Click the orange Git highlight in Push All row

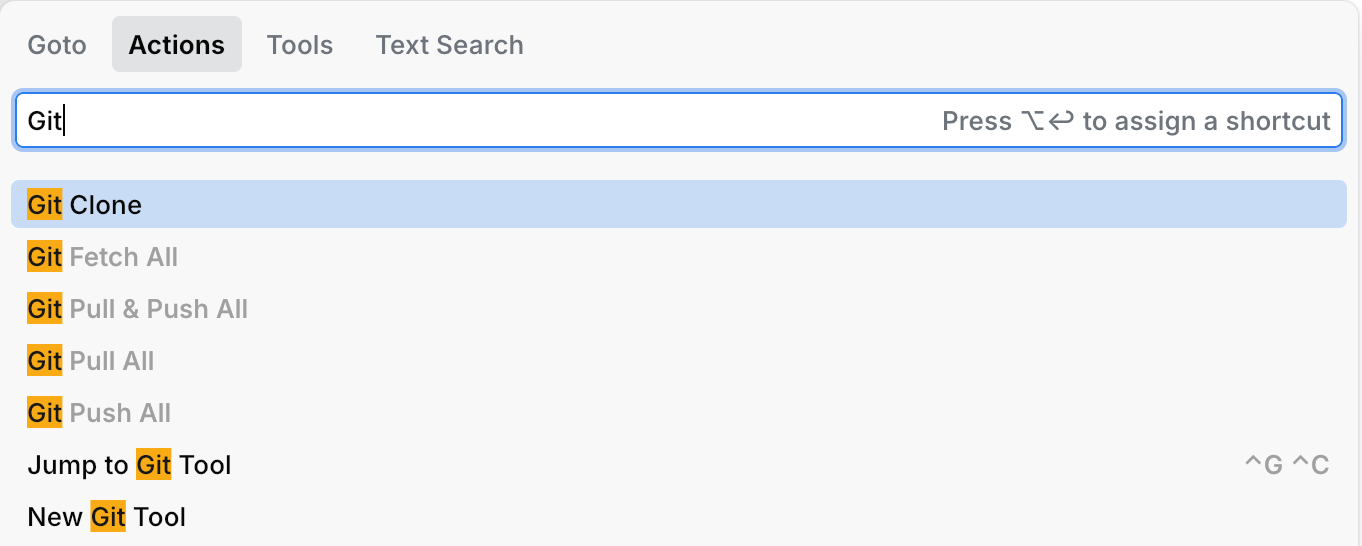(45, 413)
